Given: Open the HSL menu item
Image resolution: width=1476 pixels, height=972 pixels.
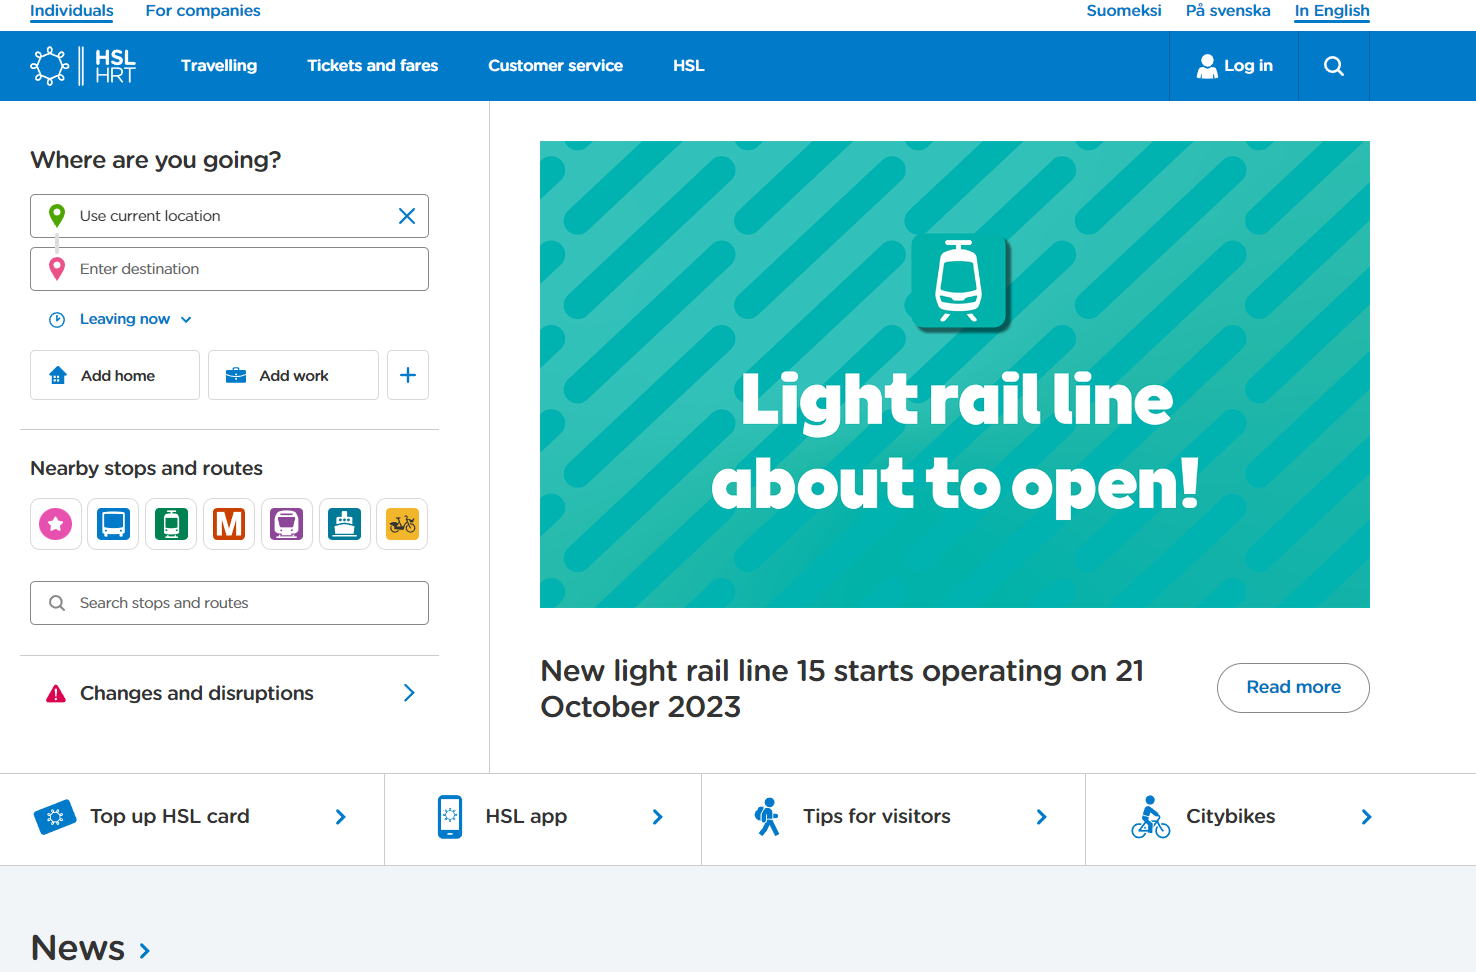Looking at the screenshot, I should point(689,66).
